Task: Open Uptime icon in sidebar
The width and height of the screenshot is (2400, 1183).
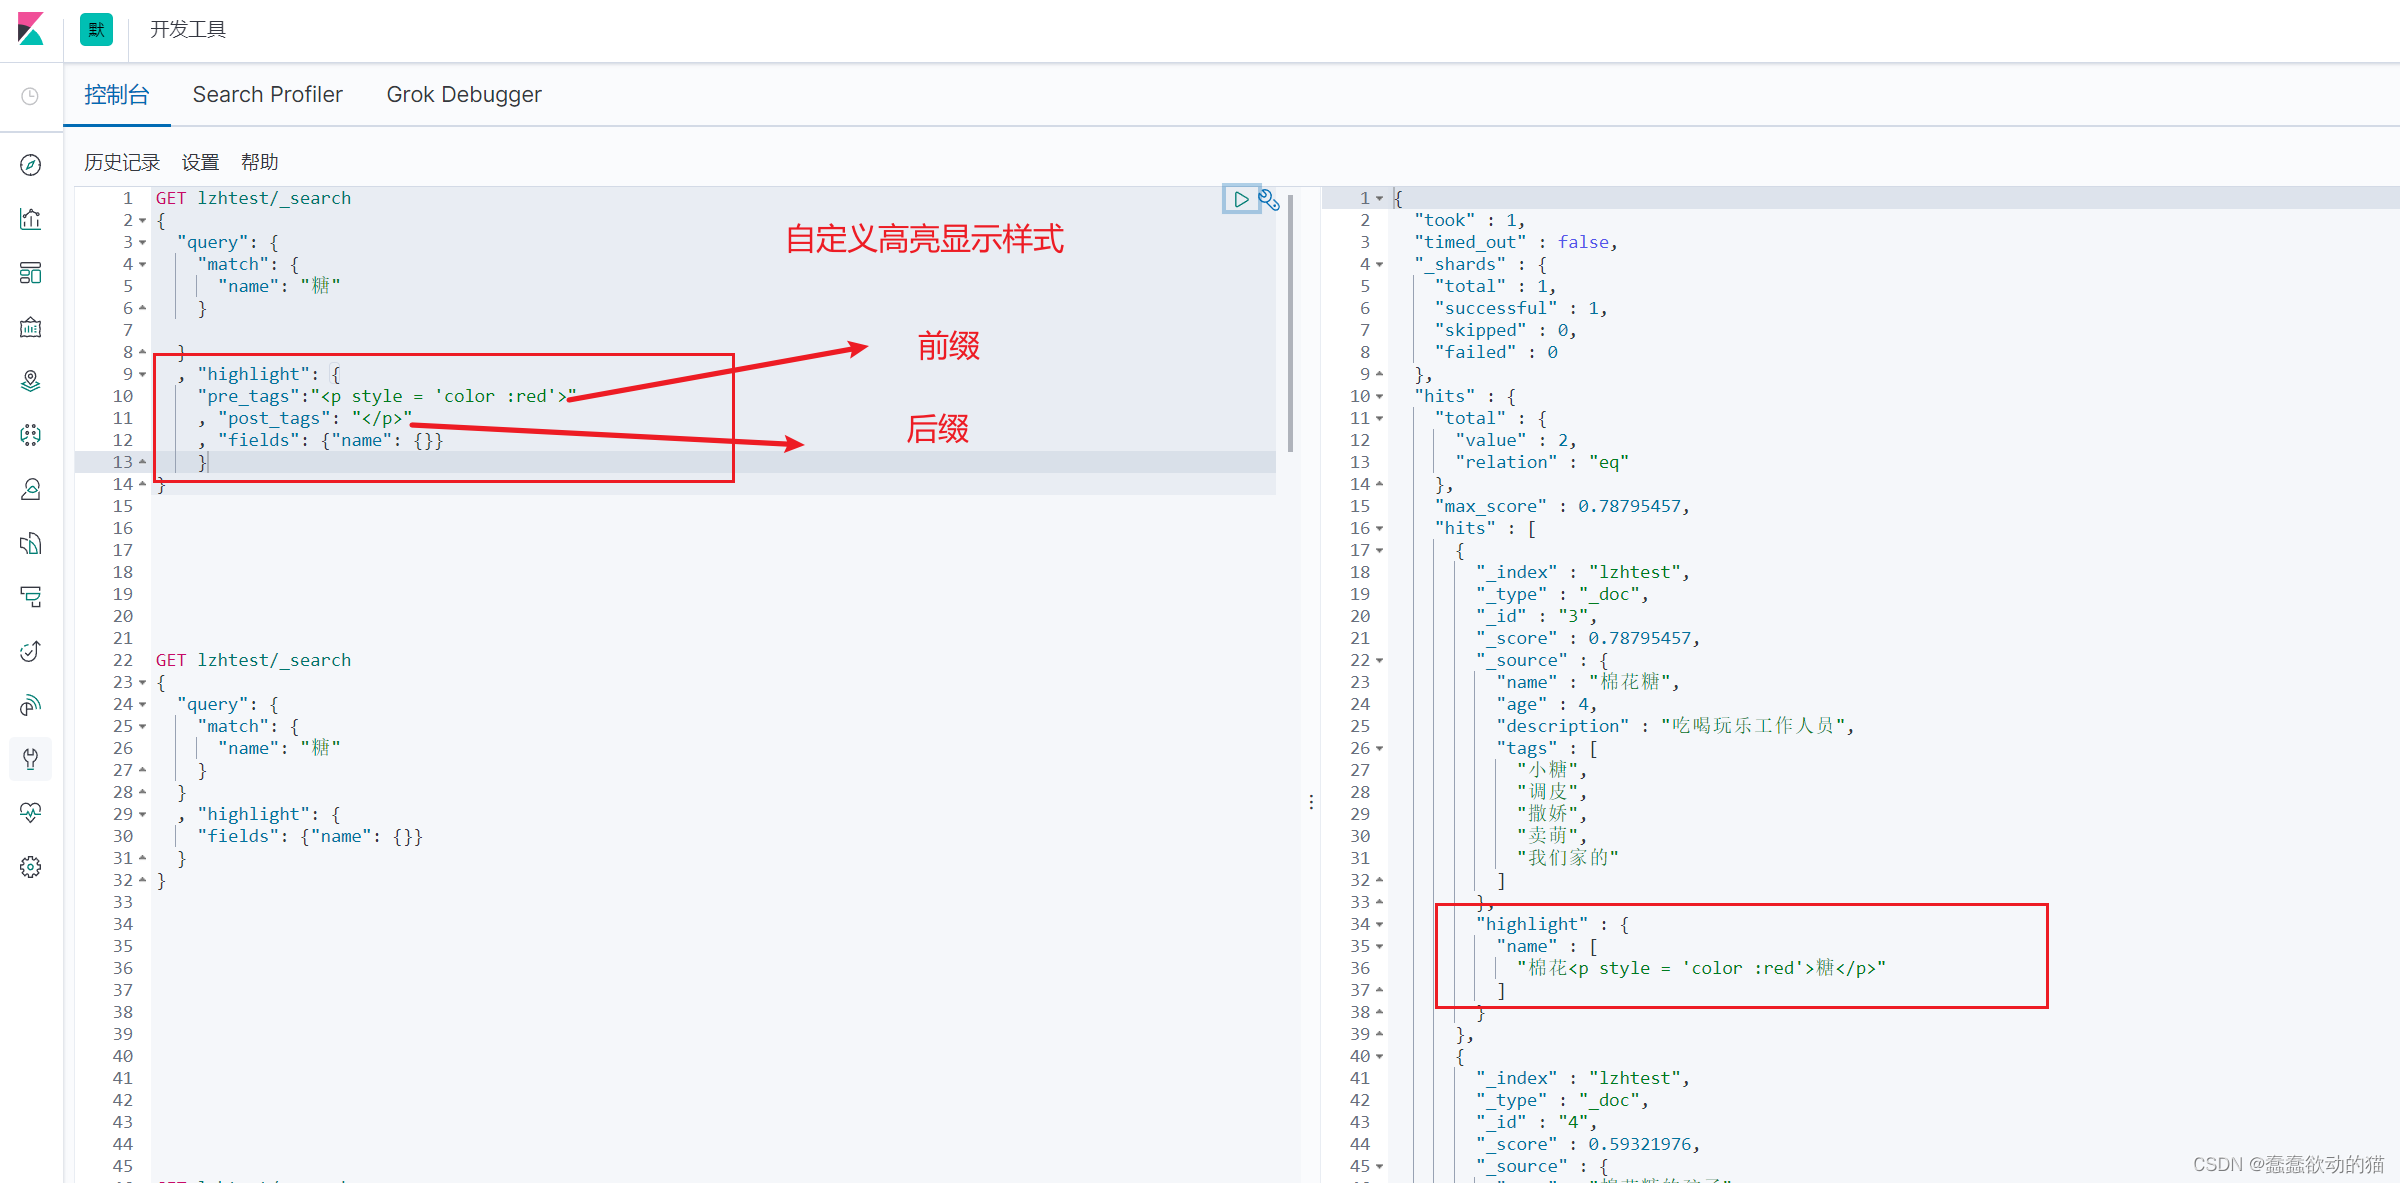Action: [x=30, y=651]
